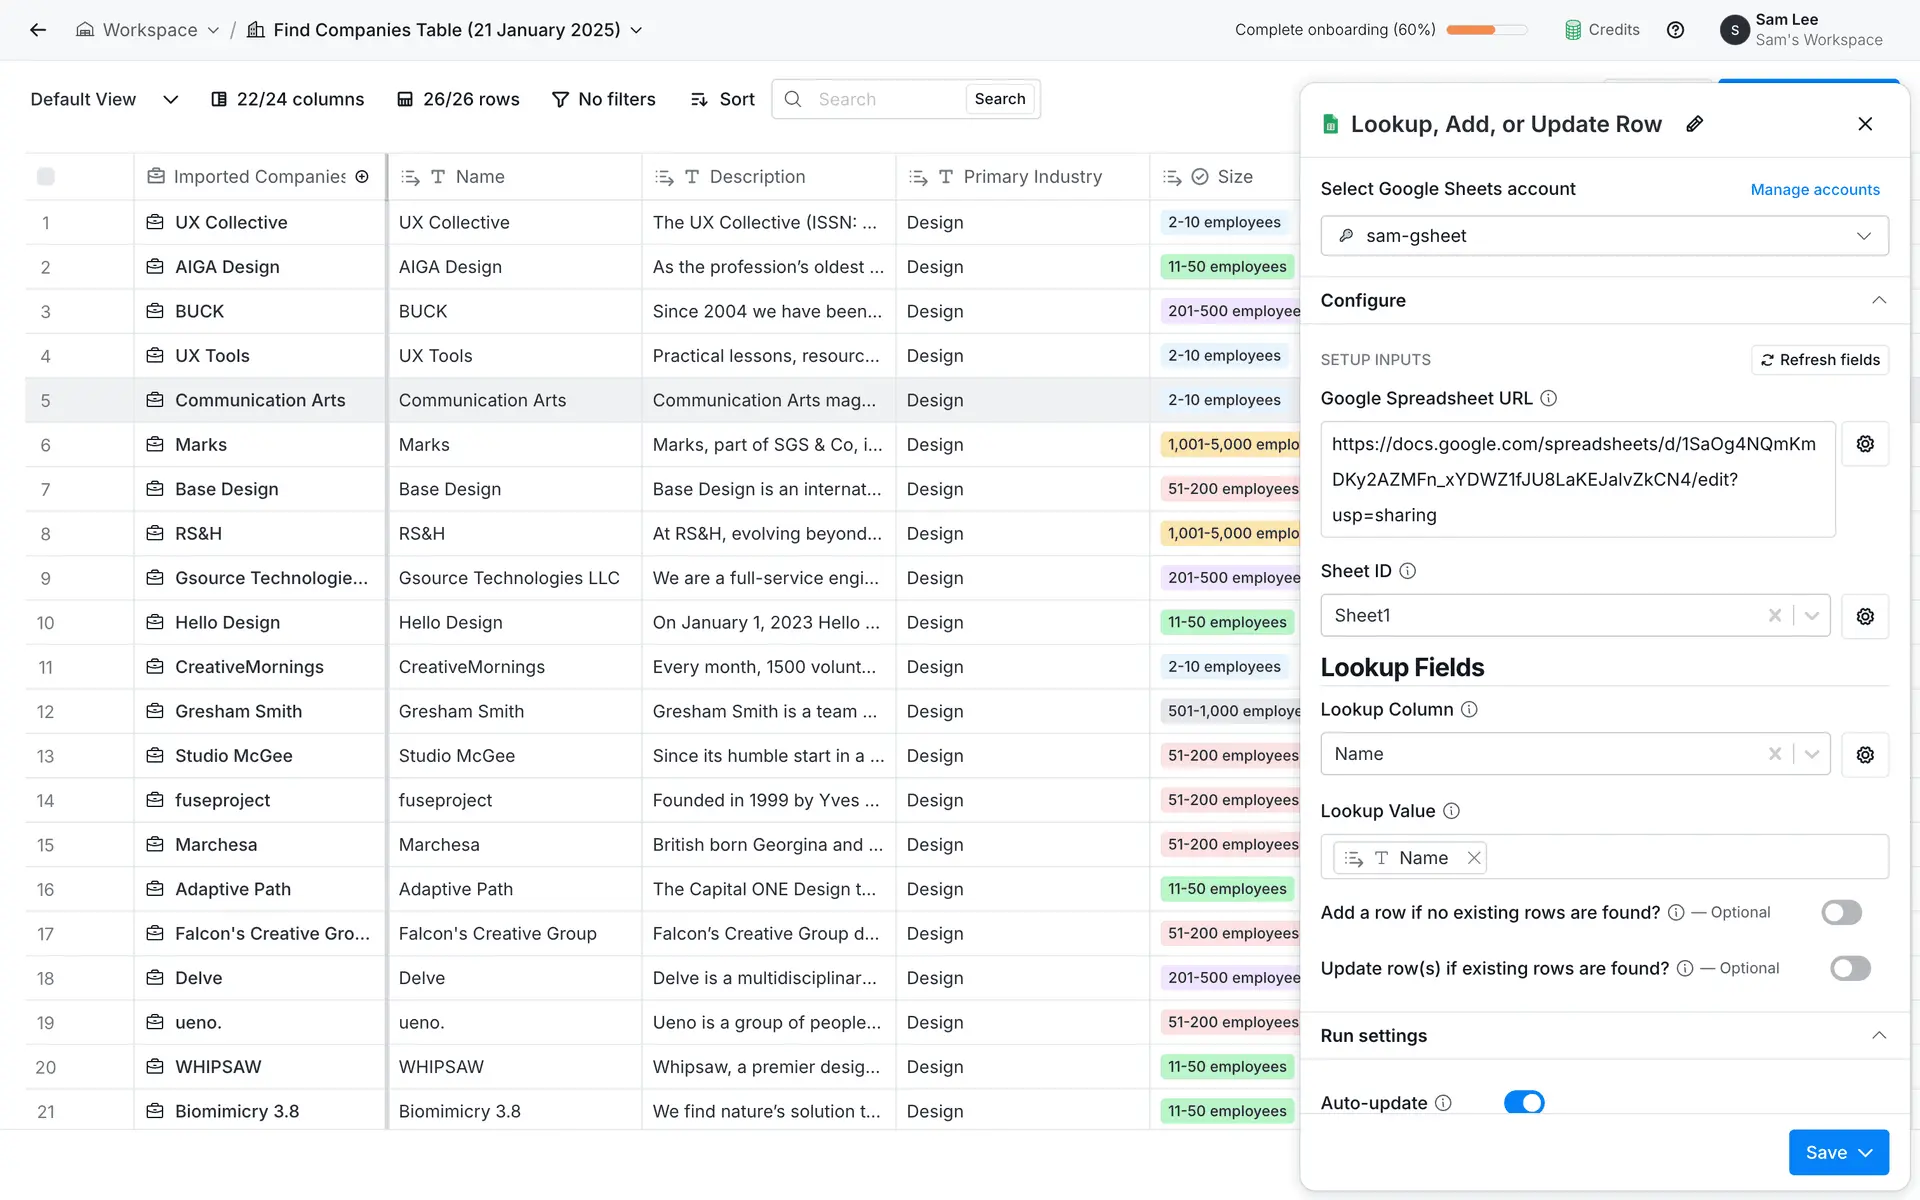Click the pencil icon to rename the action
This screenshot has width=1920, height=1200.
[1694, 124]
